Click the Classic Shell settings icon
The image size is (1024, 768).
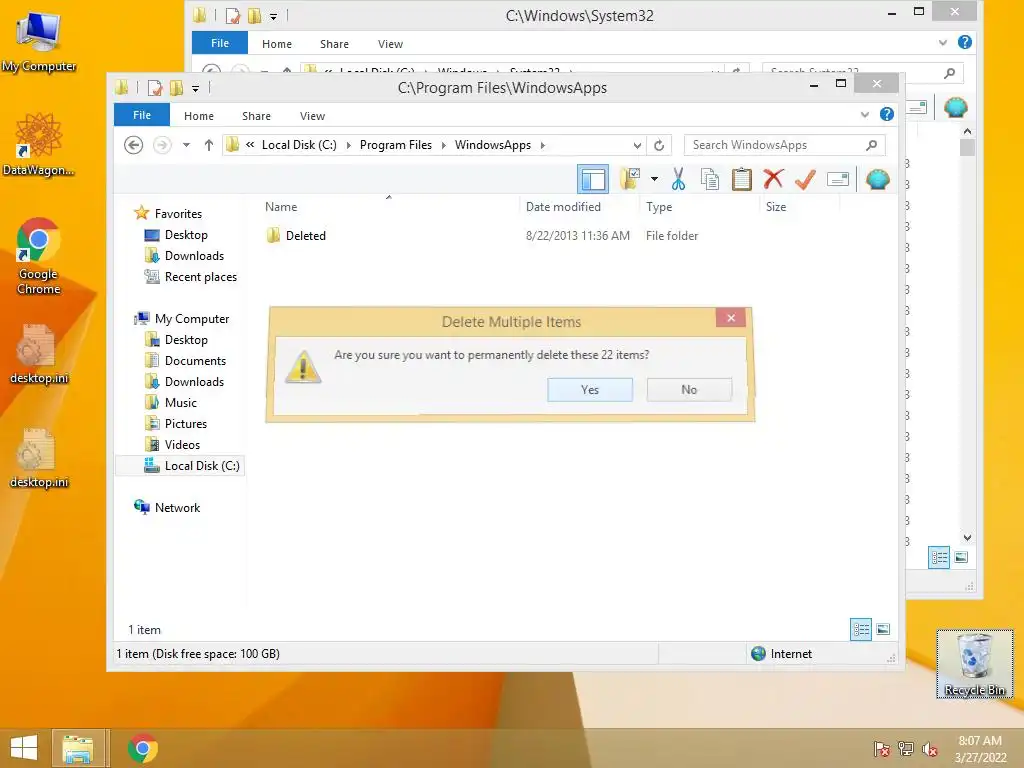coord(878,179)
